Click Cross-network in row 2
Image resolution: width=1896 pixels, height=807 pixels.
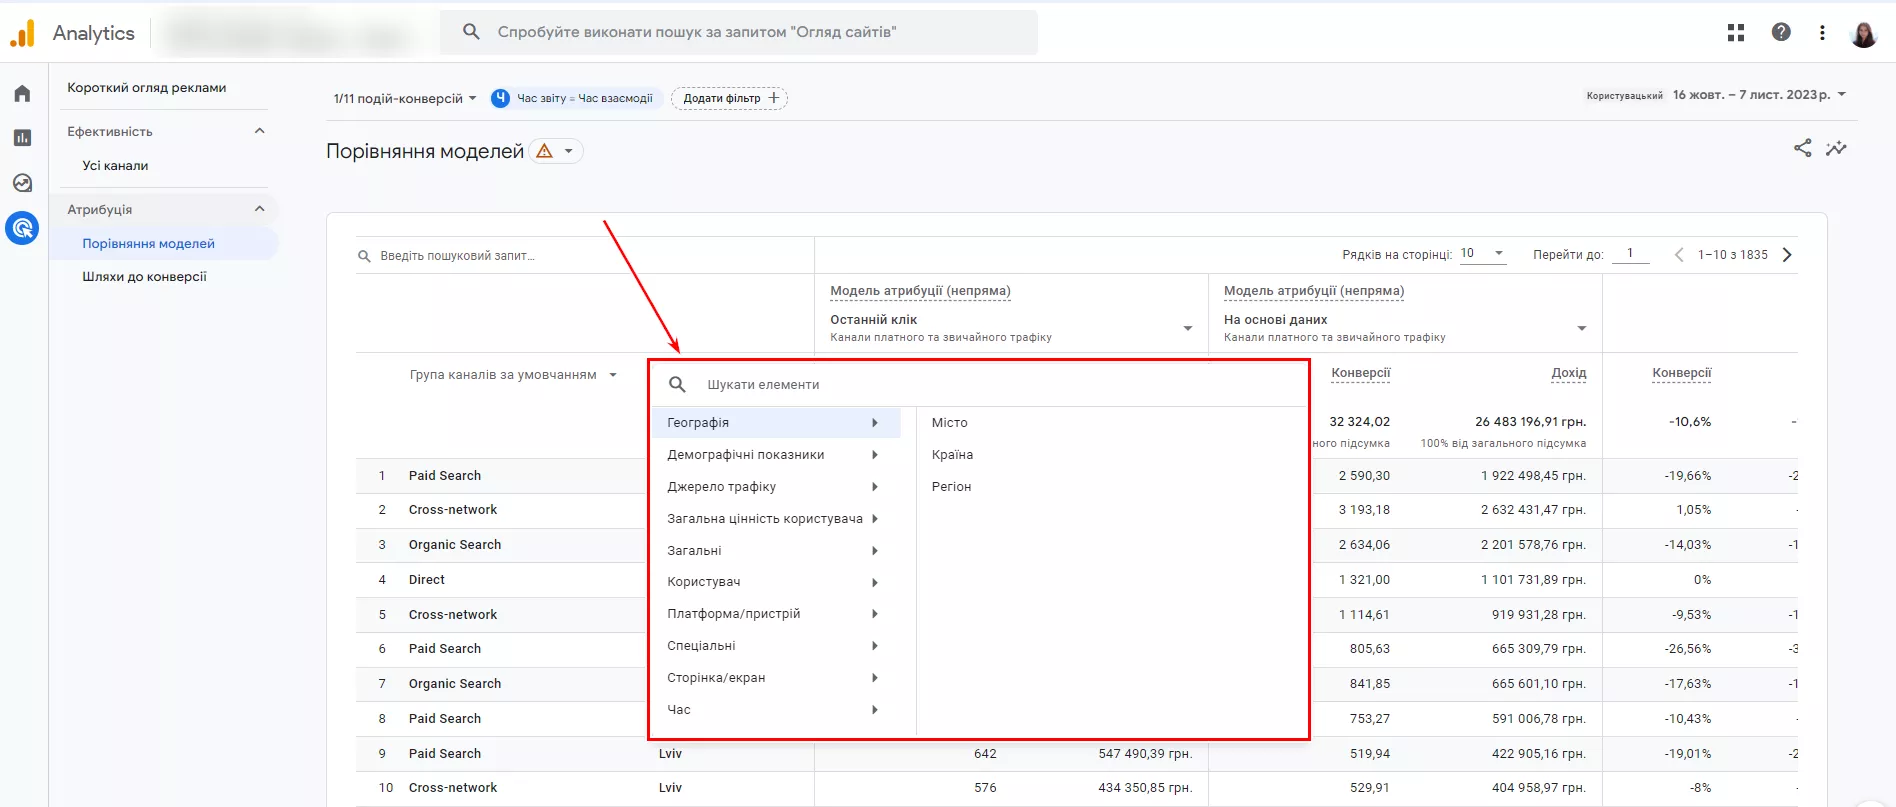coord(453,510)
